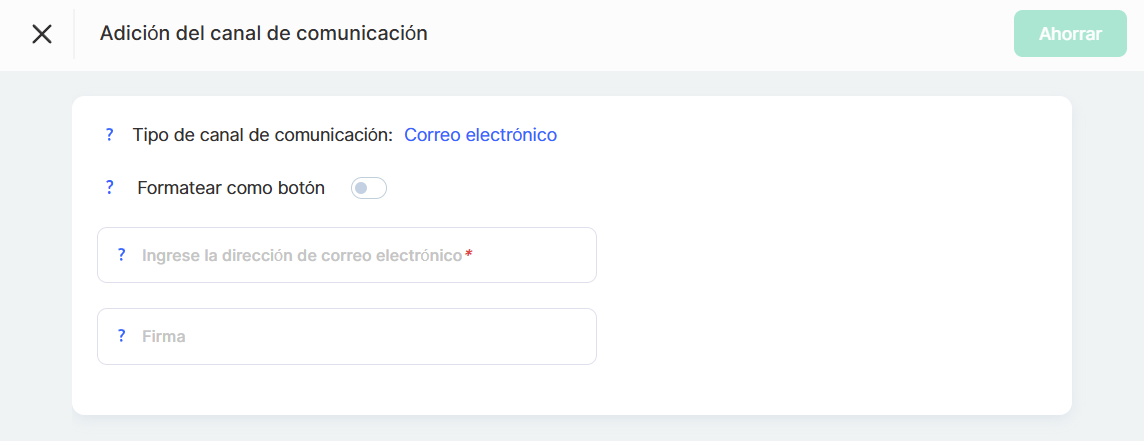Click the red required asterisk marker
The image size is (1144, 441).
click(469, 254)
